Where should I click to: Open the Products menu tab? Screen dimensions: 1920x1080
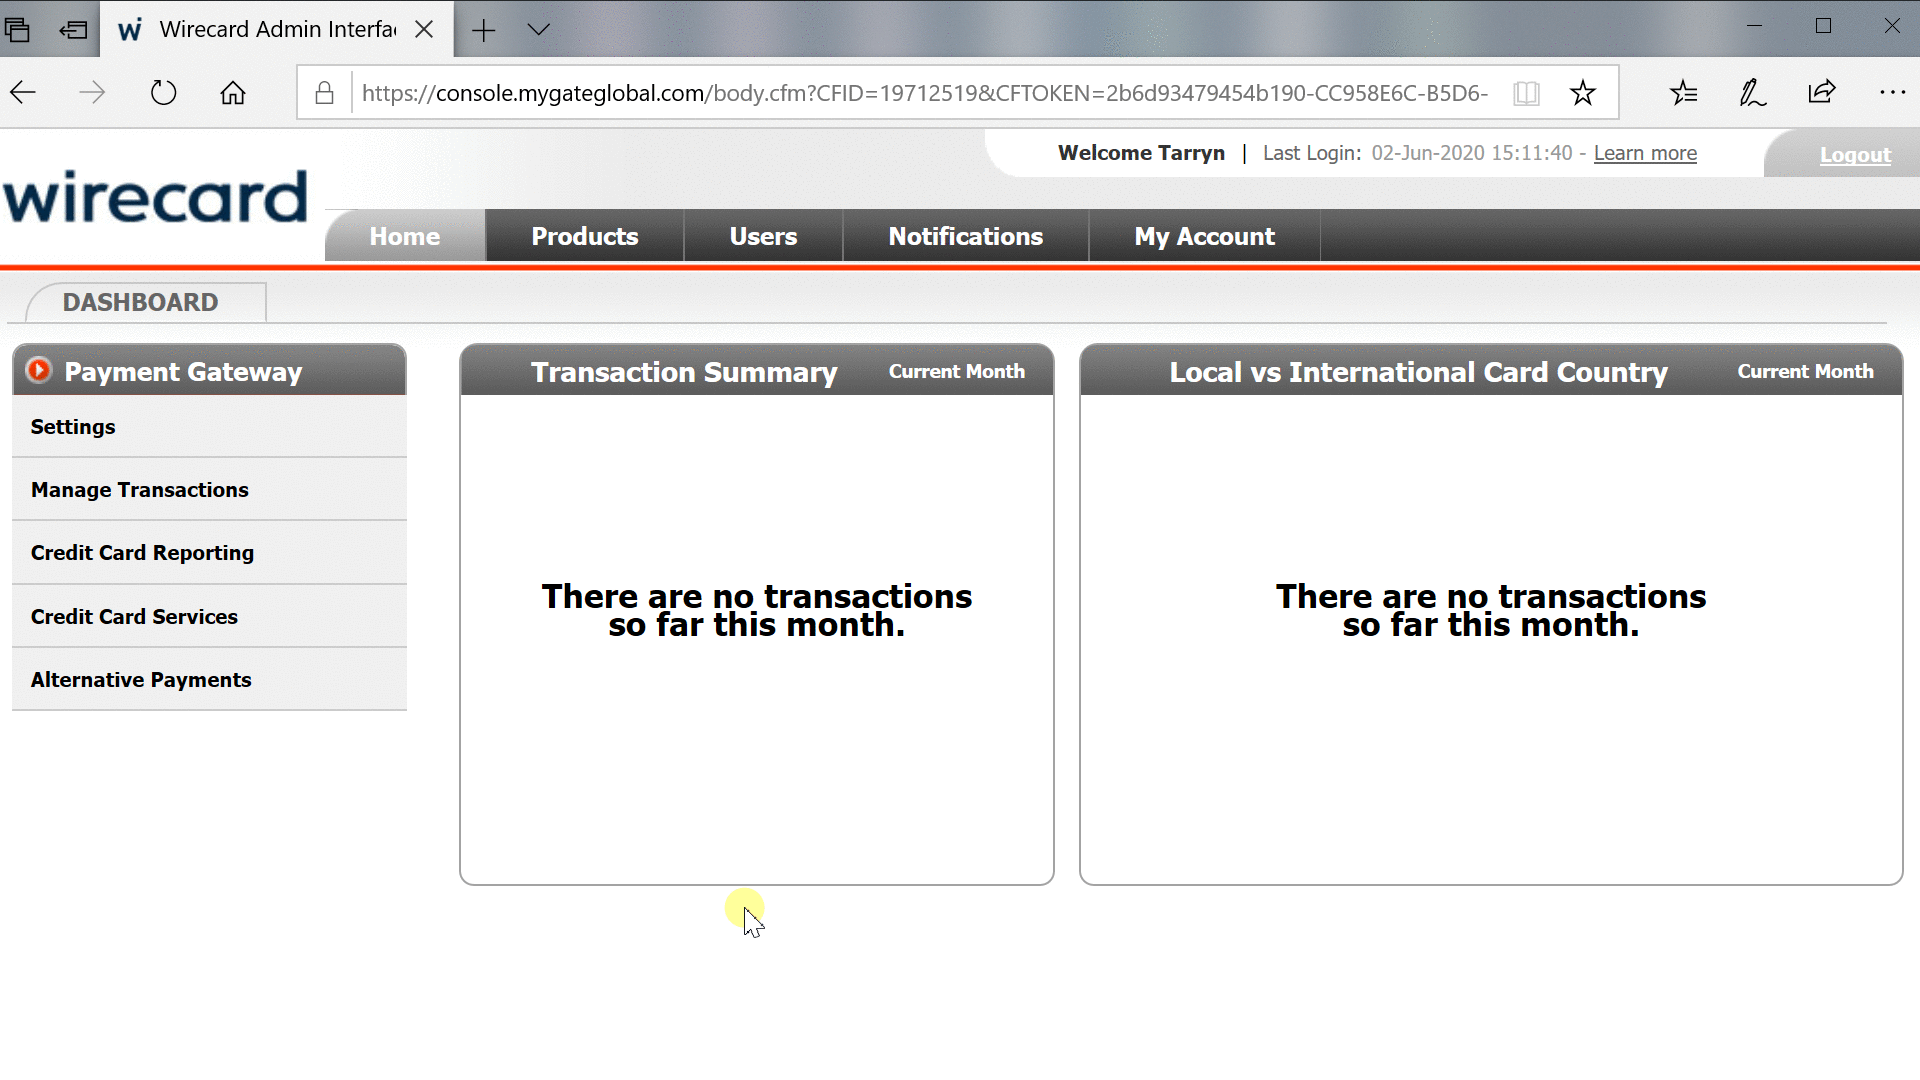click(584, 236)
